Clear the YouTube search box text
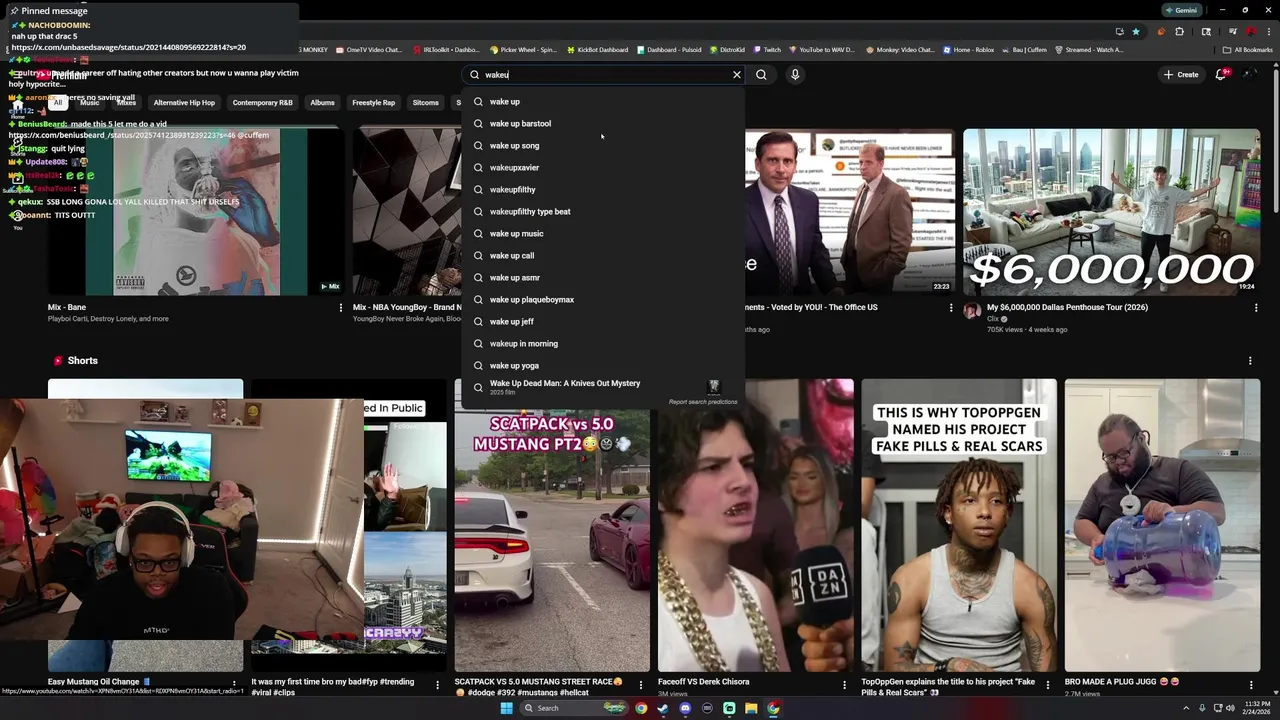This screenshot has width=1280, height=720. pyautogui.click(x=737, y=75)
